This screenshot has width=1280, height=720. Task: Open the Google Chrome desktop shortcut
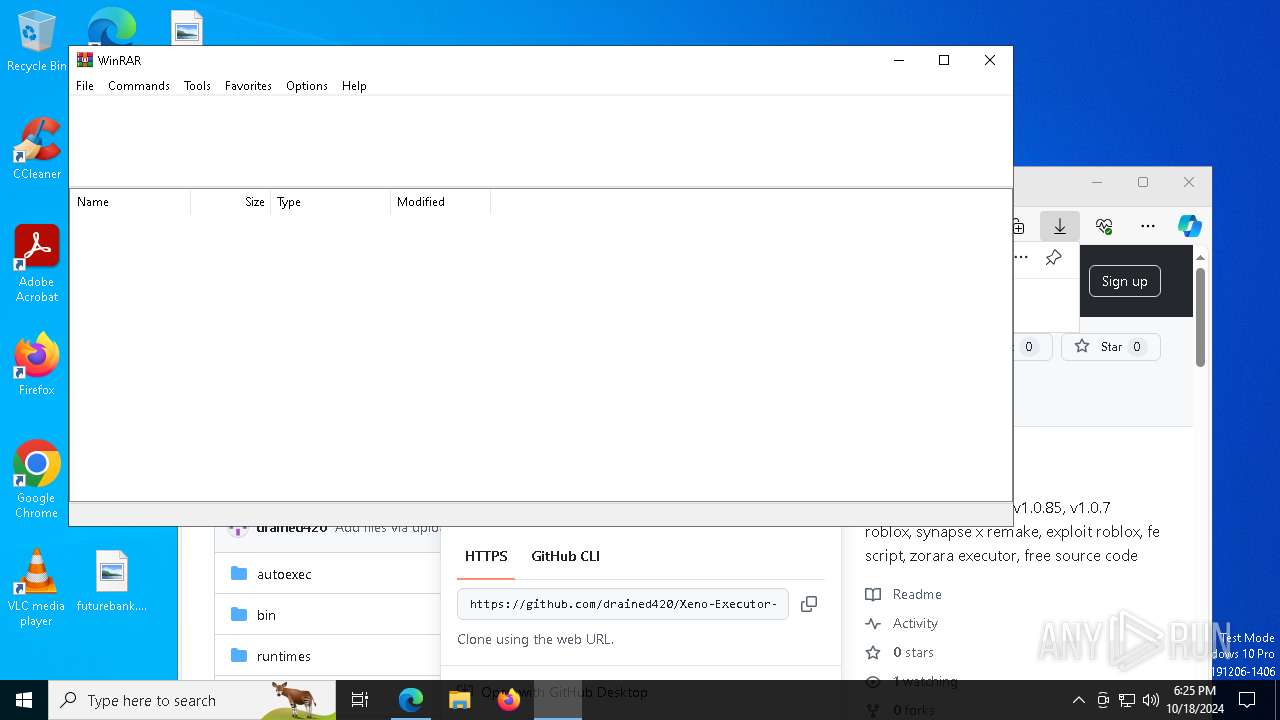(37, 480)
